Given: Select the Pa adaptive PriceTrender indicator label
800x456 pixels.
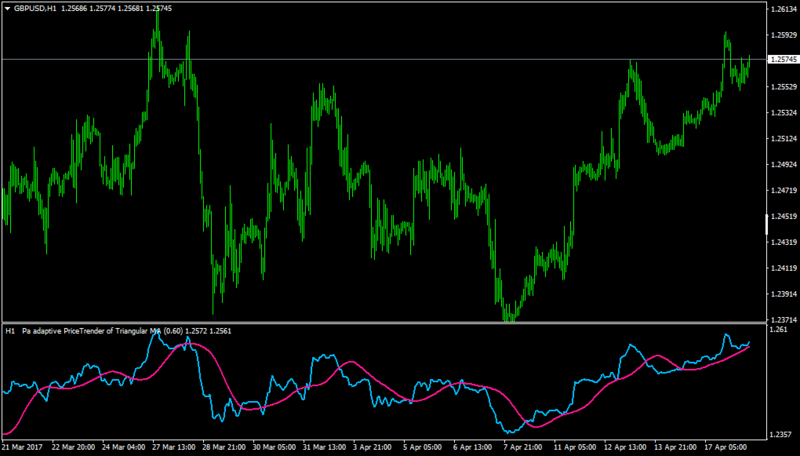Looking at the screenshot, I should click(x=102, y=331).
